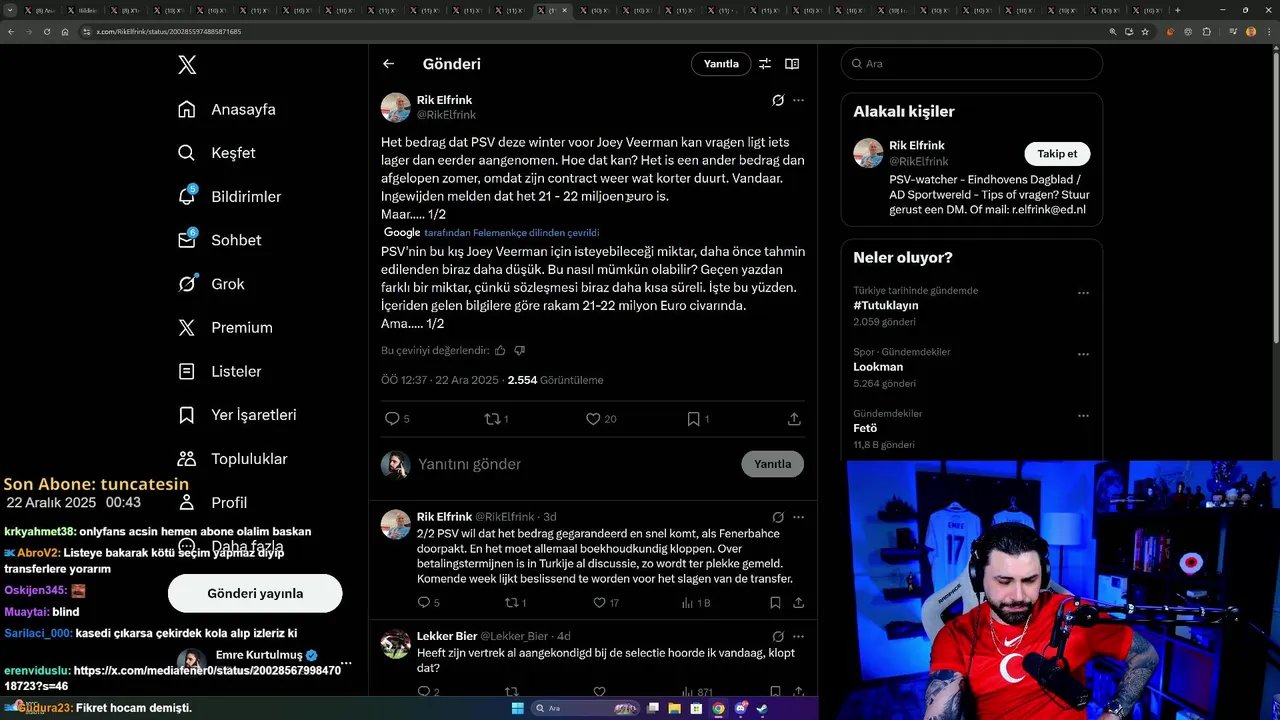Viewport: 1280px width, 720px height.
Task: Click Rik Elfrink avatar on main post
Action: tap(396, 108)
